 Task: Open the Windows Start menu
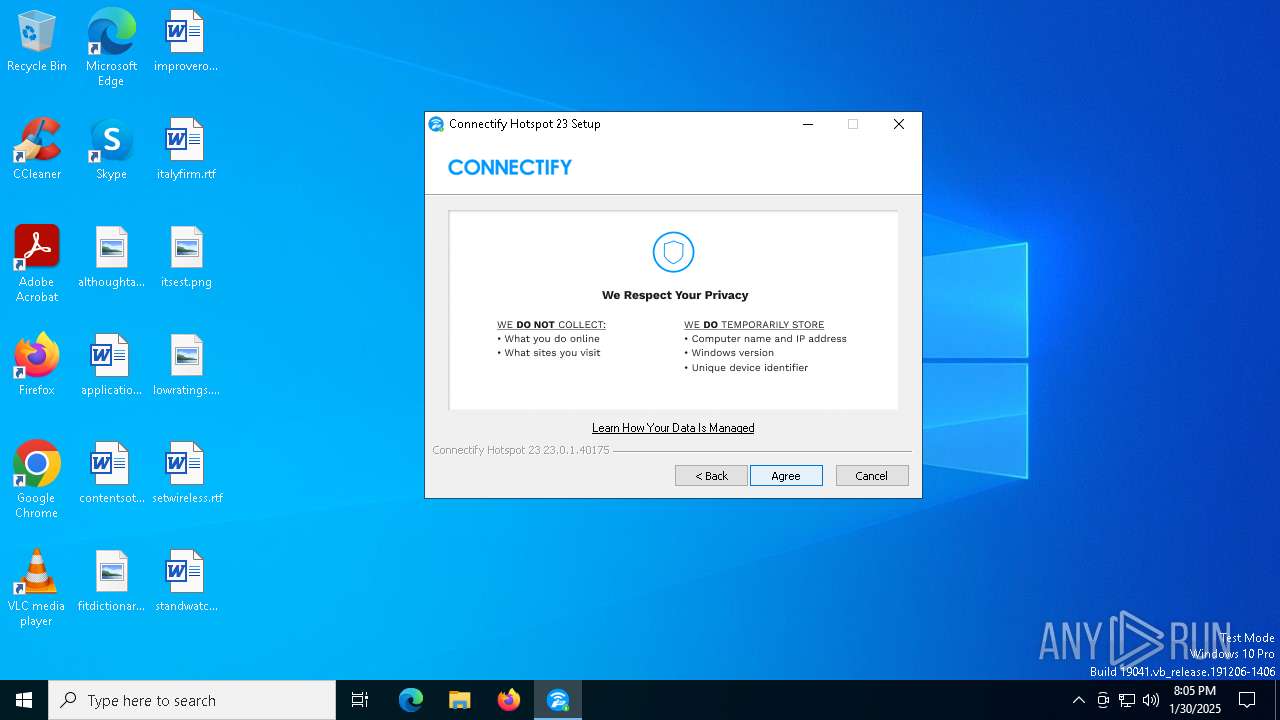(24, 700)
